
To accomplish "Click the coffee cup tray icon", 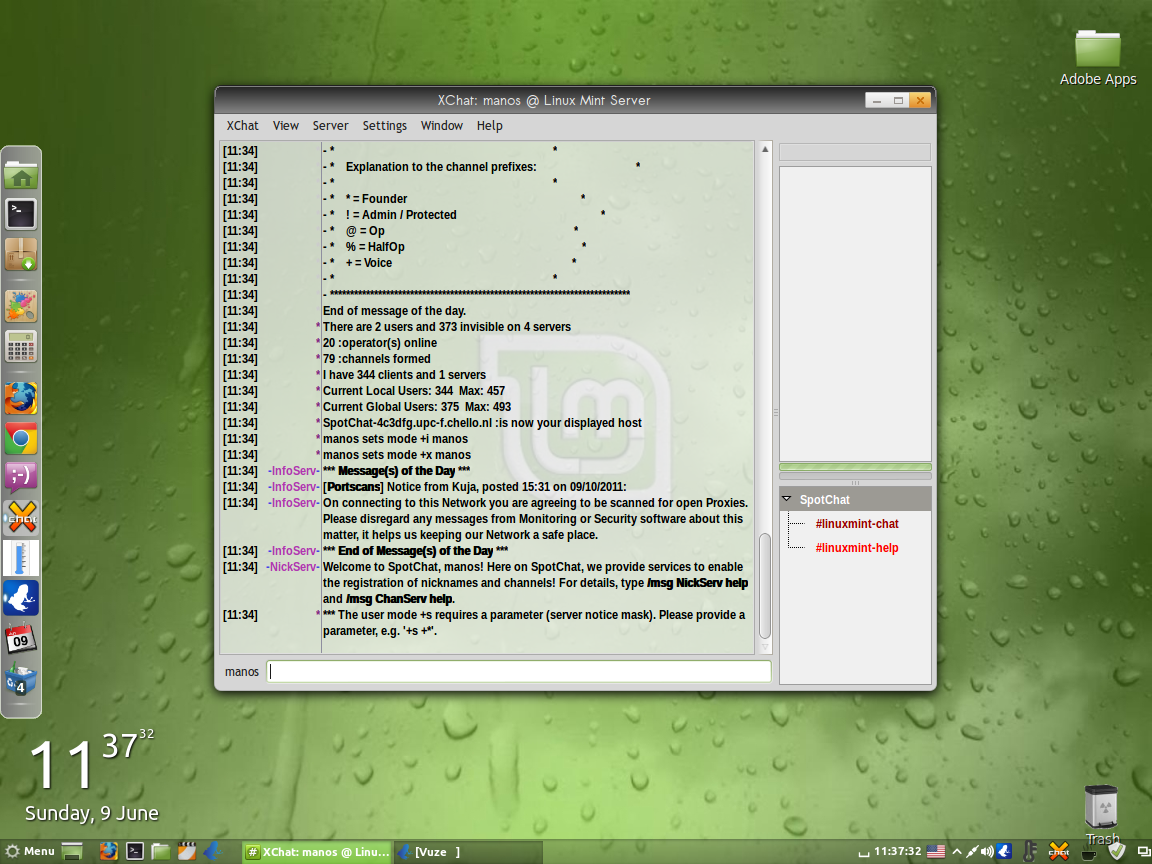I will pos(1089,854).
